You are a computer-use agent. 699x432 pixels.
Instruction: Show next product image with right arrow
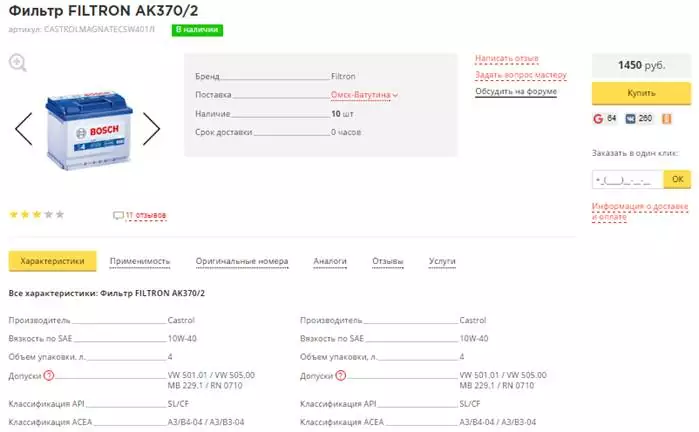[x=152, y=129]
